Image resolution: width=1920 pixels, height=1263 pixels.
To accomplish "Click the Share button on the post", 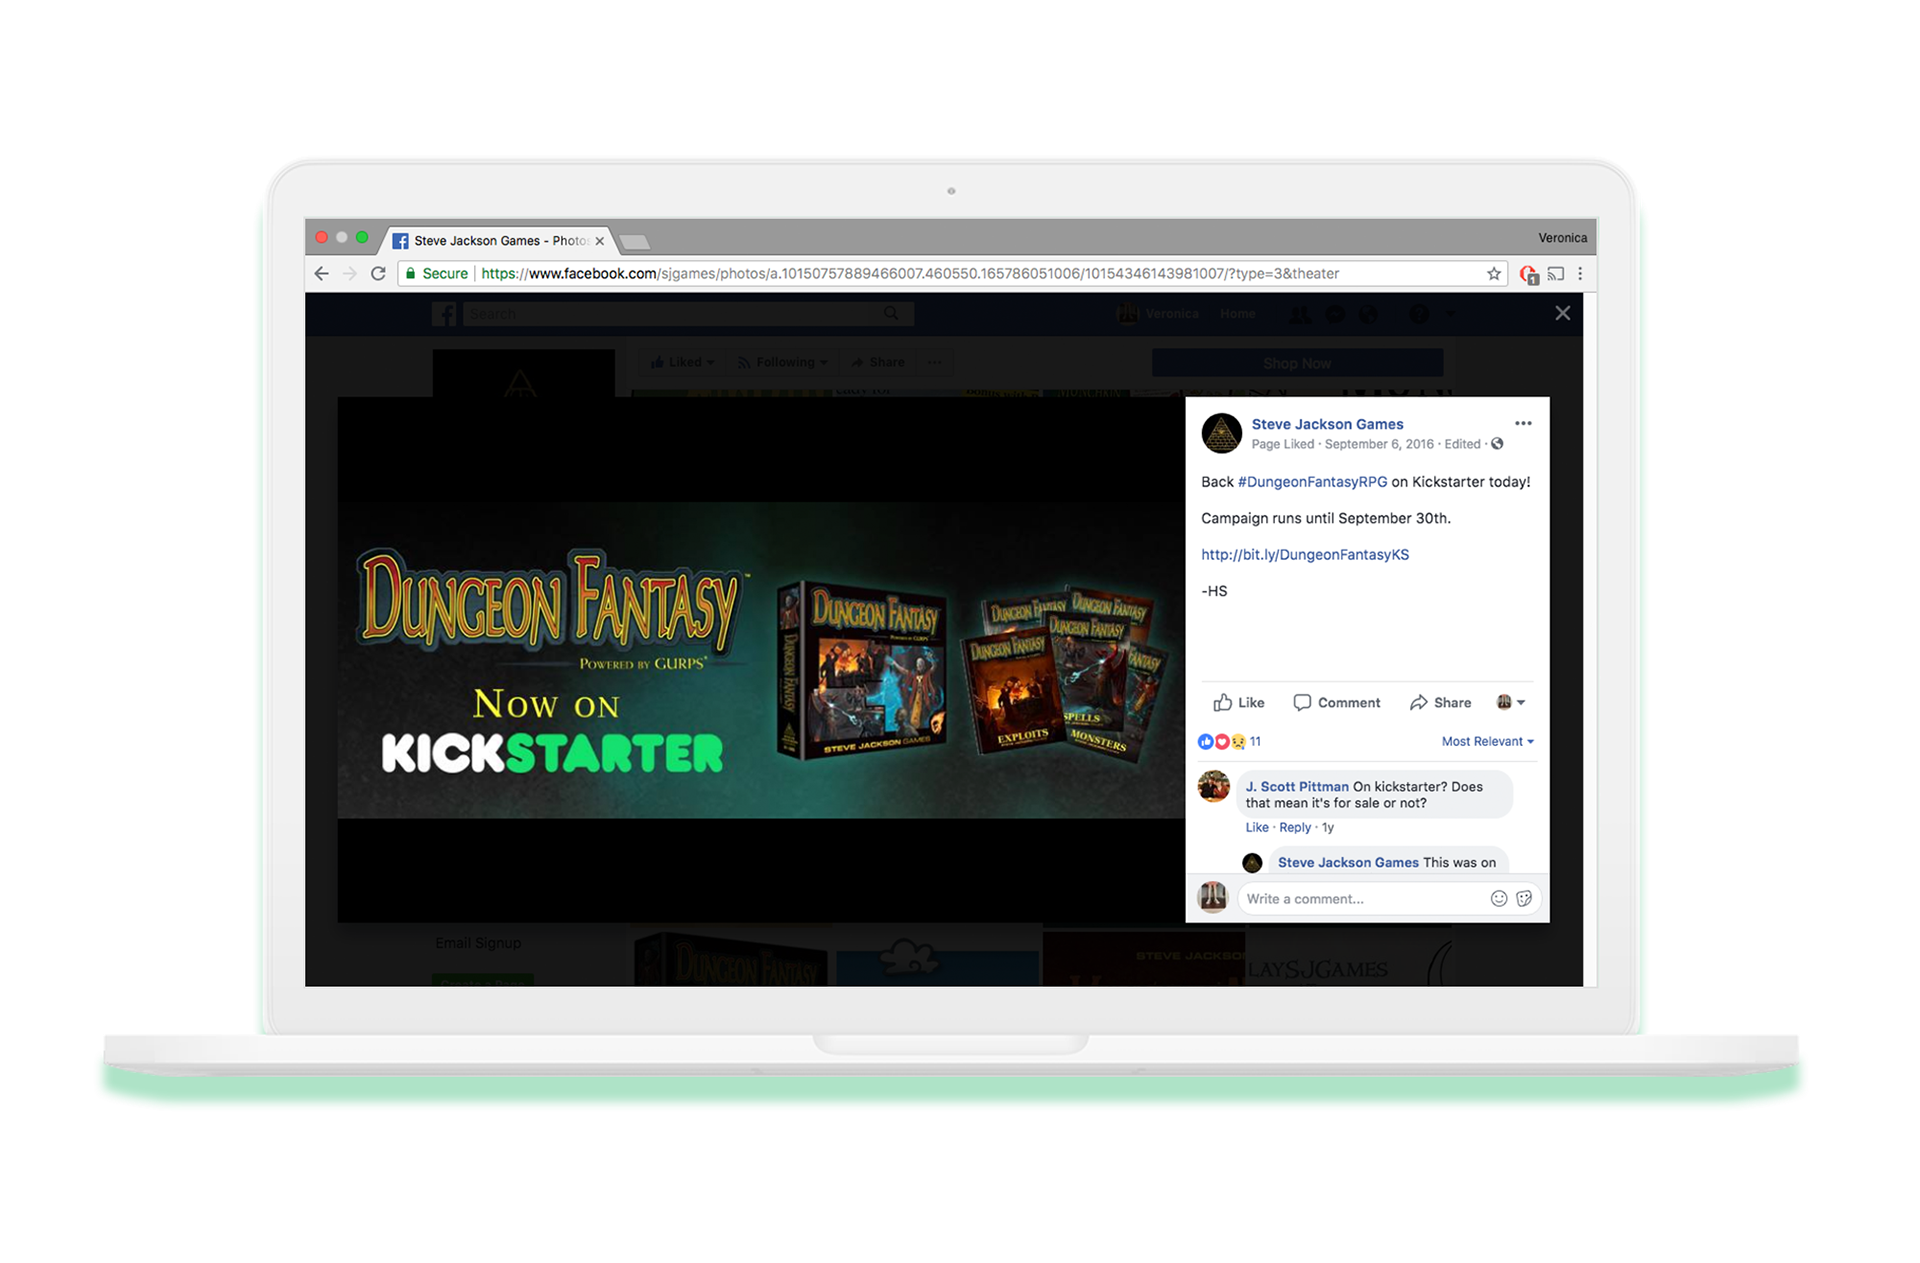I will coord(1441,703).
